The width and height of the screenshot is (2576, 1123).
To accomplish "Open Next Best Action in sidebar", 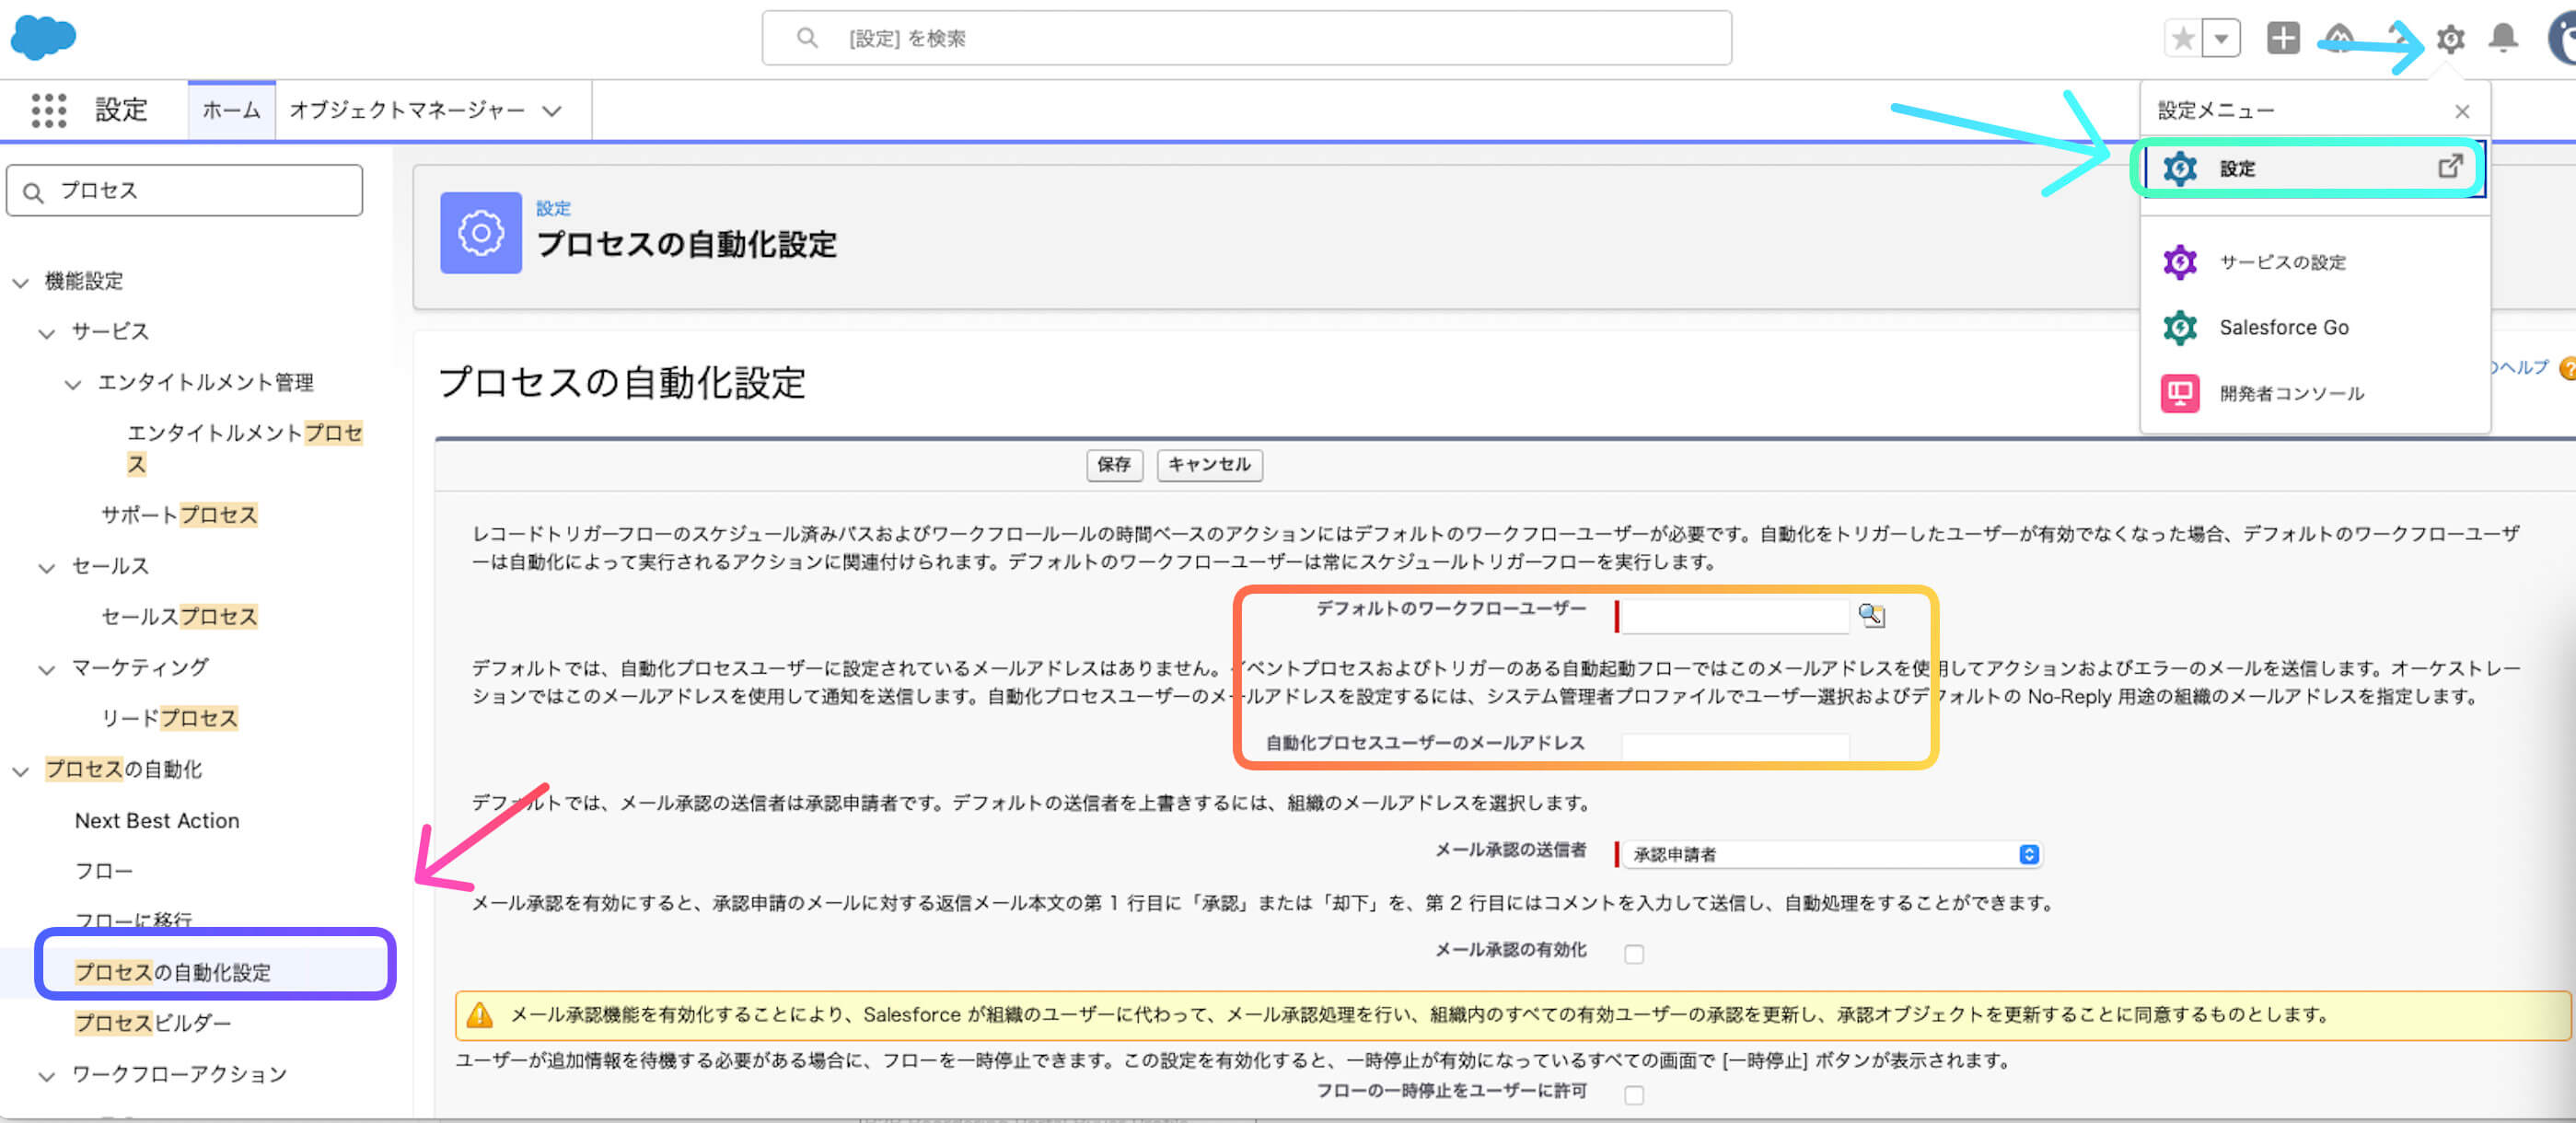I will click(x=157, y=821).
